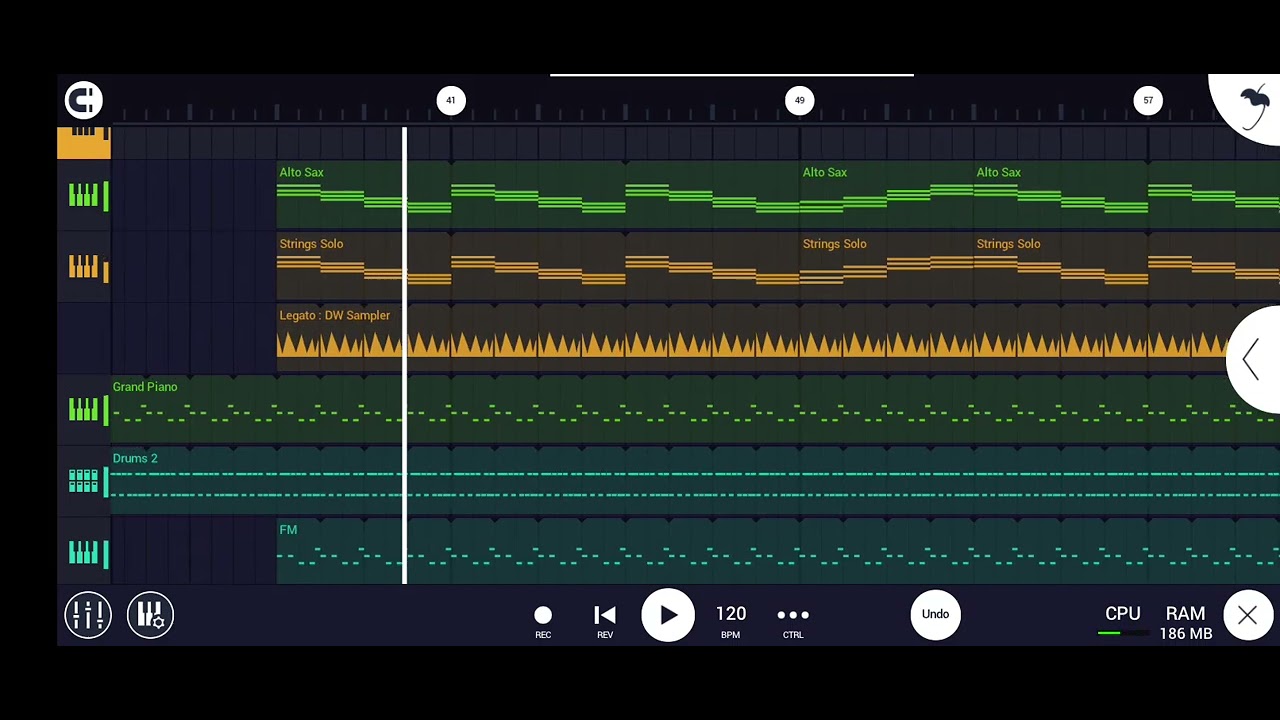
Task: Show the CPU usage meter
Action: 1122,621
